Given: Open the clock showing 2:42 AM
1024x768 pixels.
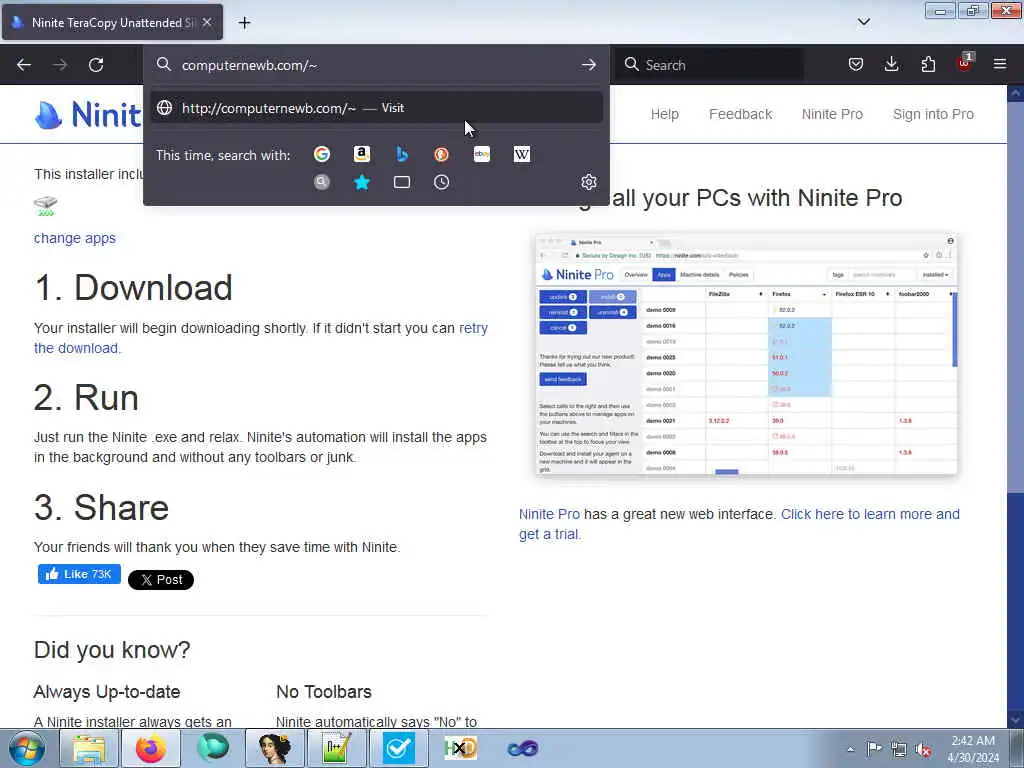Looking at the screenshot, I should pyautogui.click(x=973, y=749).
